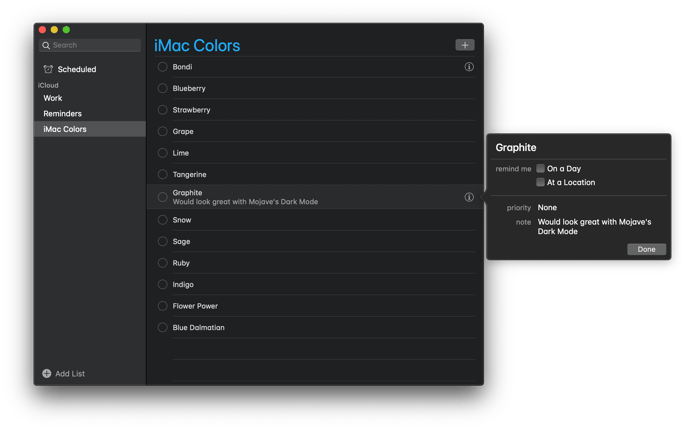Click the Scheduled alarm clock icon
Image resolution: width=693 pixels, height=430 pixels.
pyautogui.click(x=48, y=69)
